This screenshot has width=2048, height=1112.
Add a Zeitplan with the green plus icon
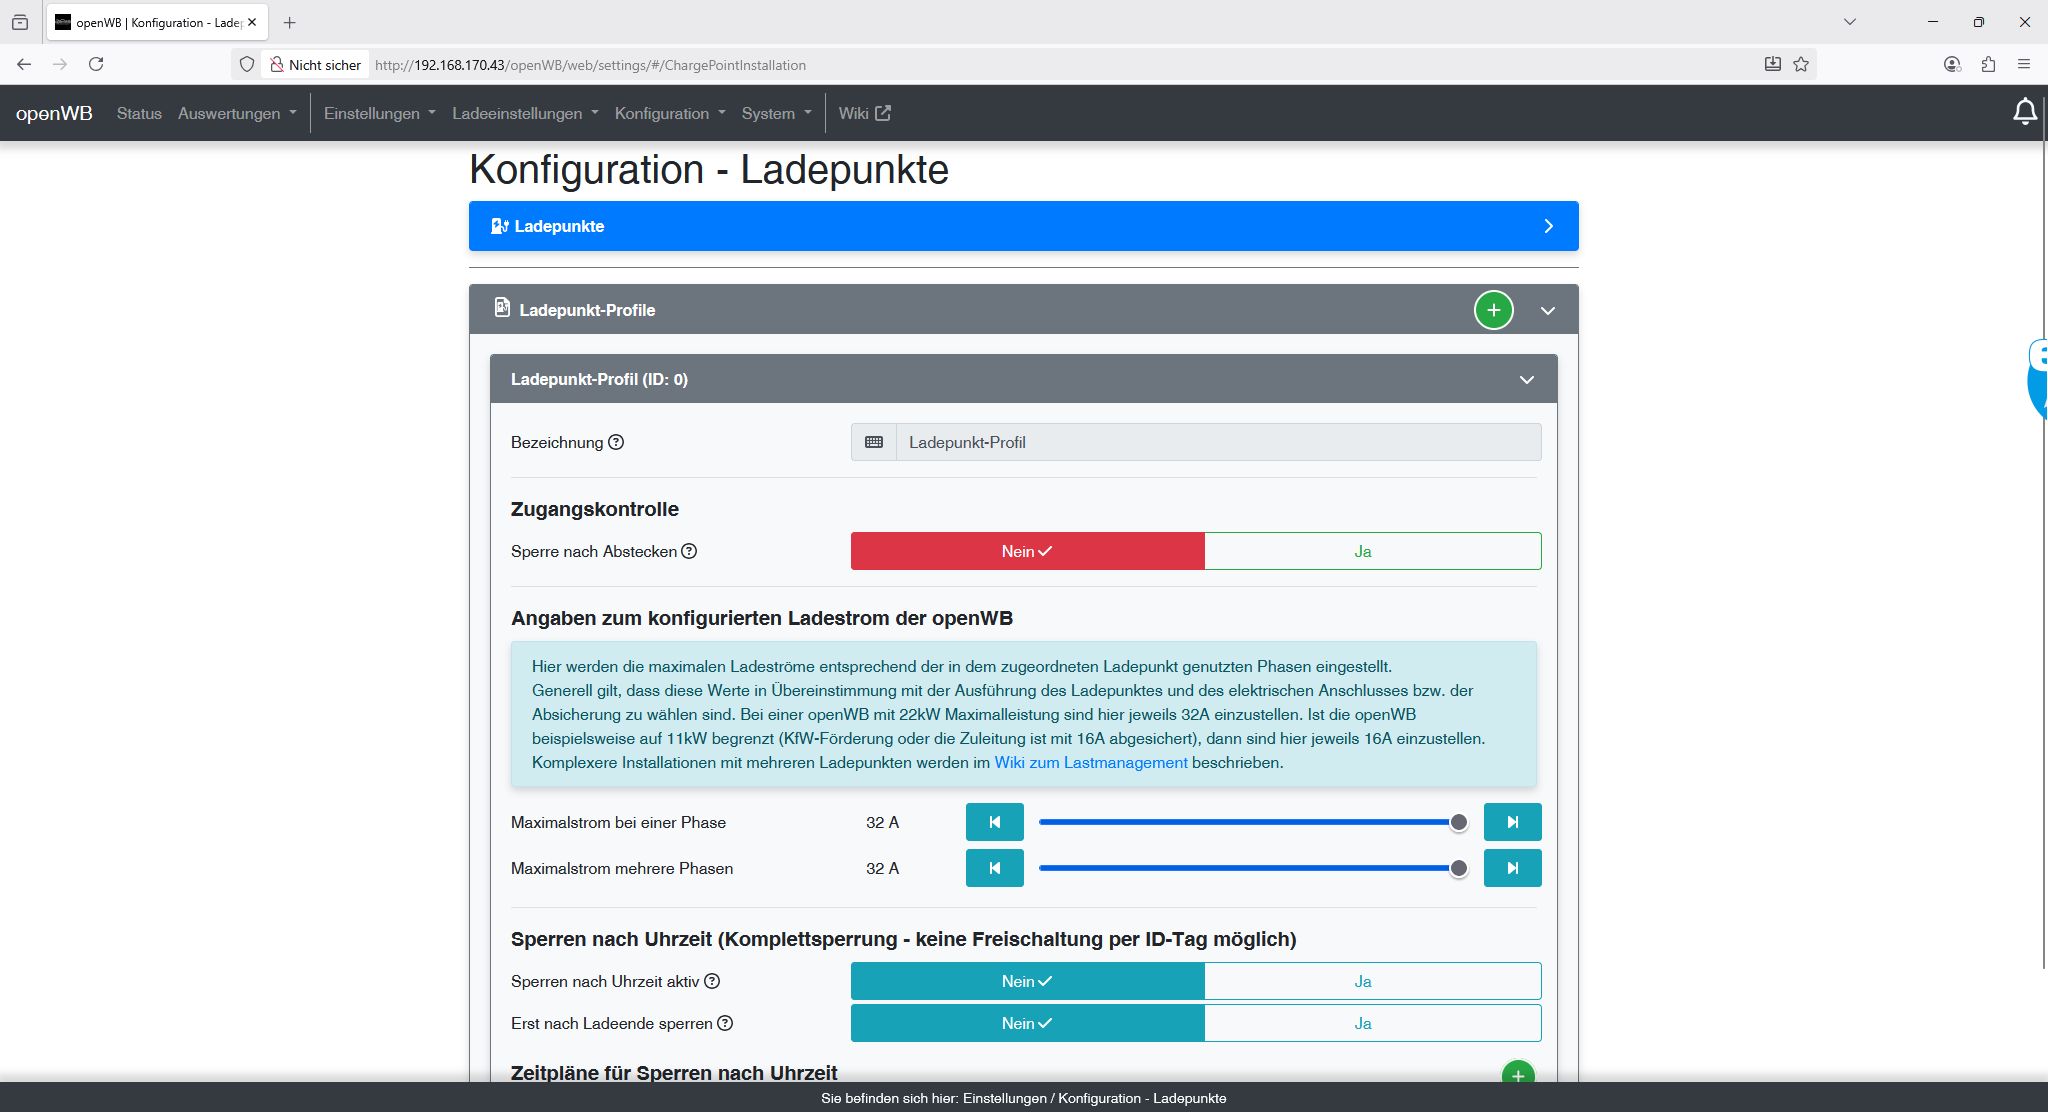(x=1517, y=1075)
